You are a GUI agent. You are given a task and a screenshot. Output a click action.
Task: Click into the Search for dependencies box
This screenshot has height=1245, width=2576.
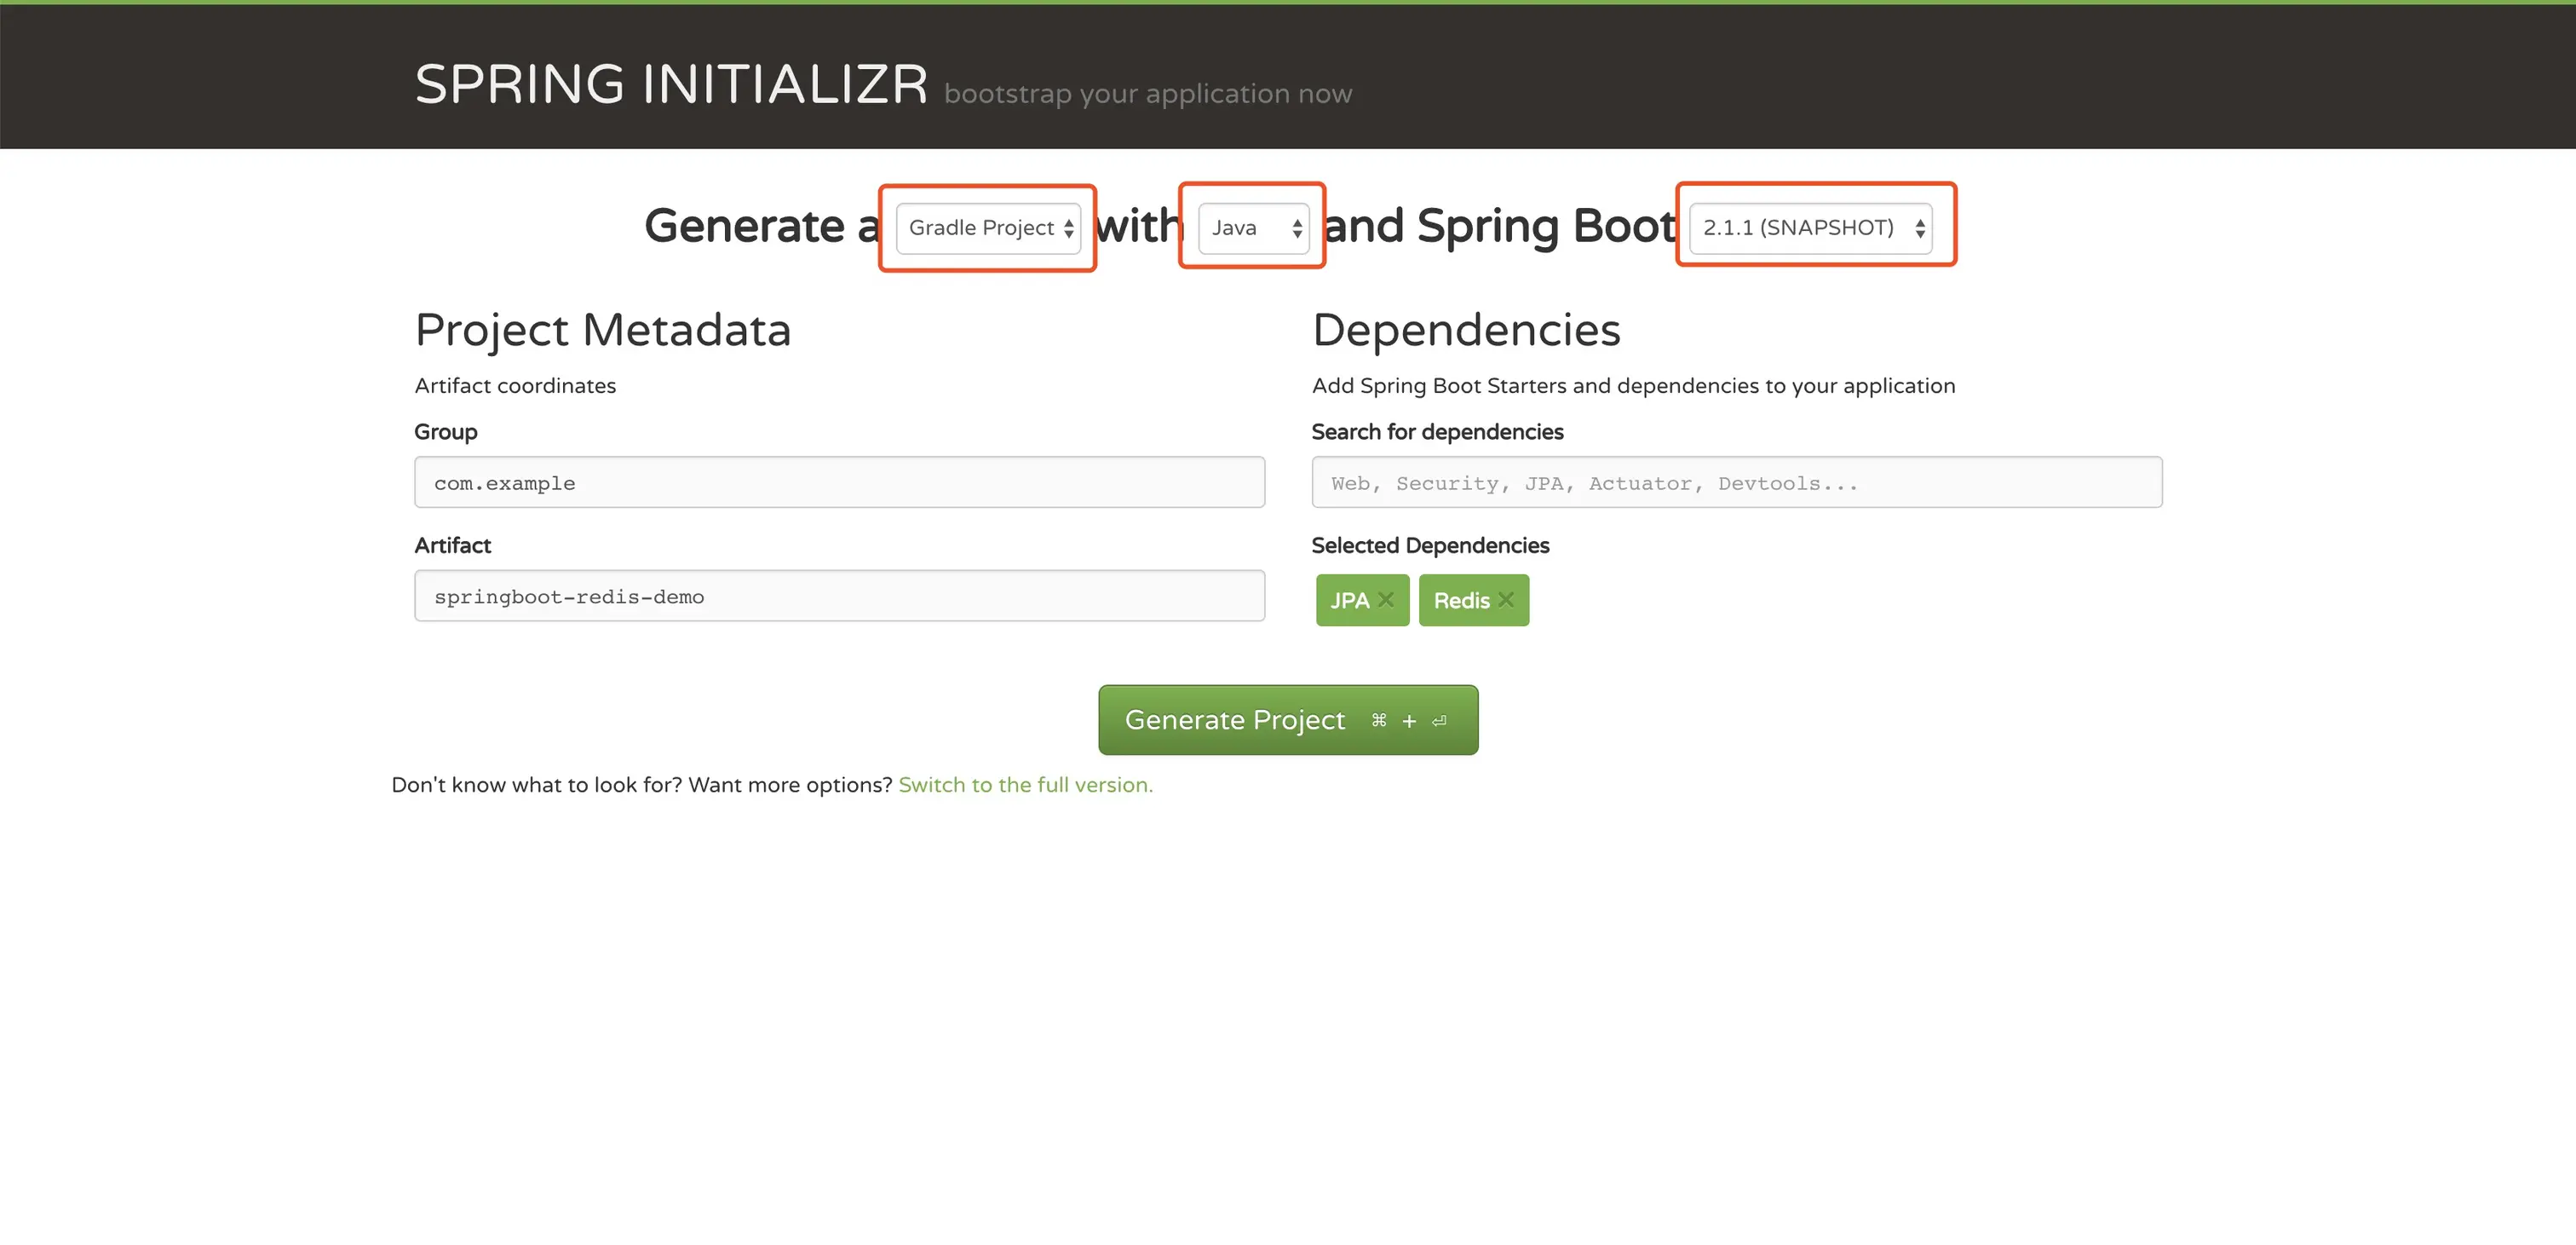pyautogui.click(x=1736, y=483)
